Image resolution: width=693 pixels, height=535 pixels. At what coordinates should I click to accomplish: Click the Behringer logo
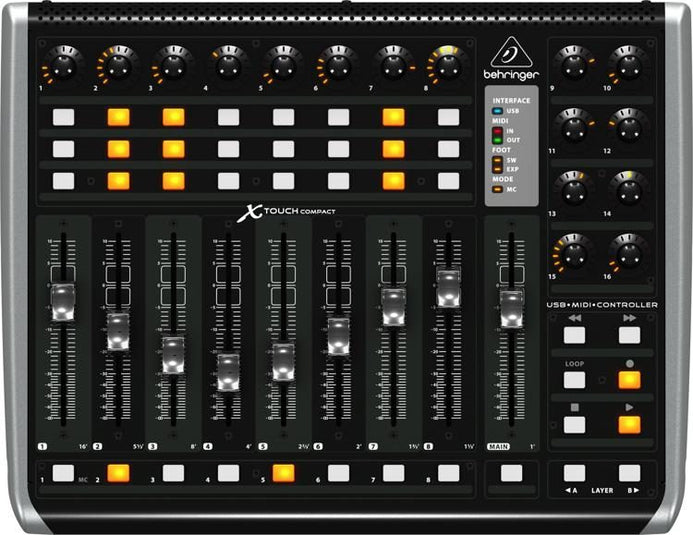(x=512, y=62)
